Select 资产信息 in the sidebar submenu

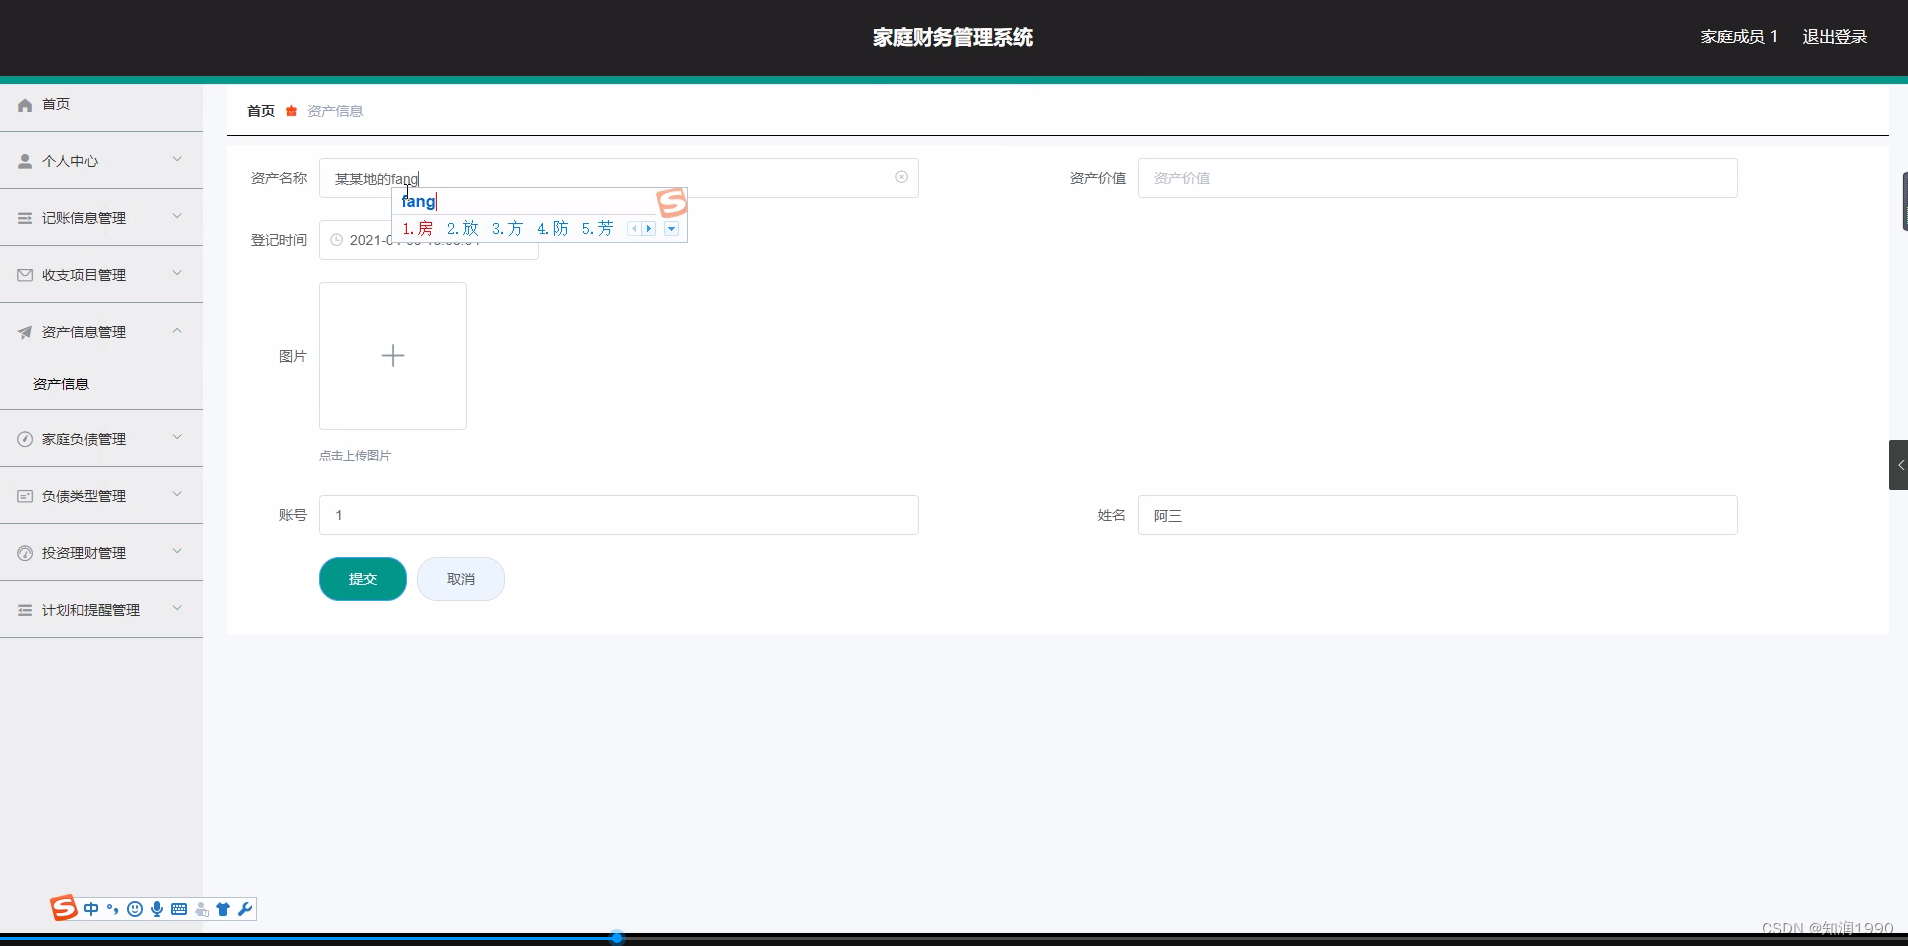pos(60,383)
